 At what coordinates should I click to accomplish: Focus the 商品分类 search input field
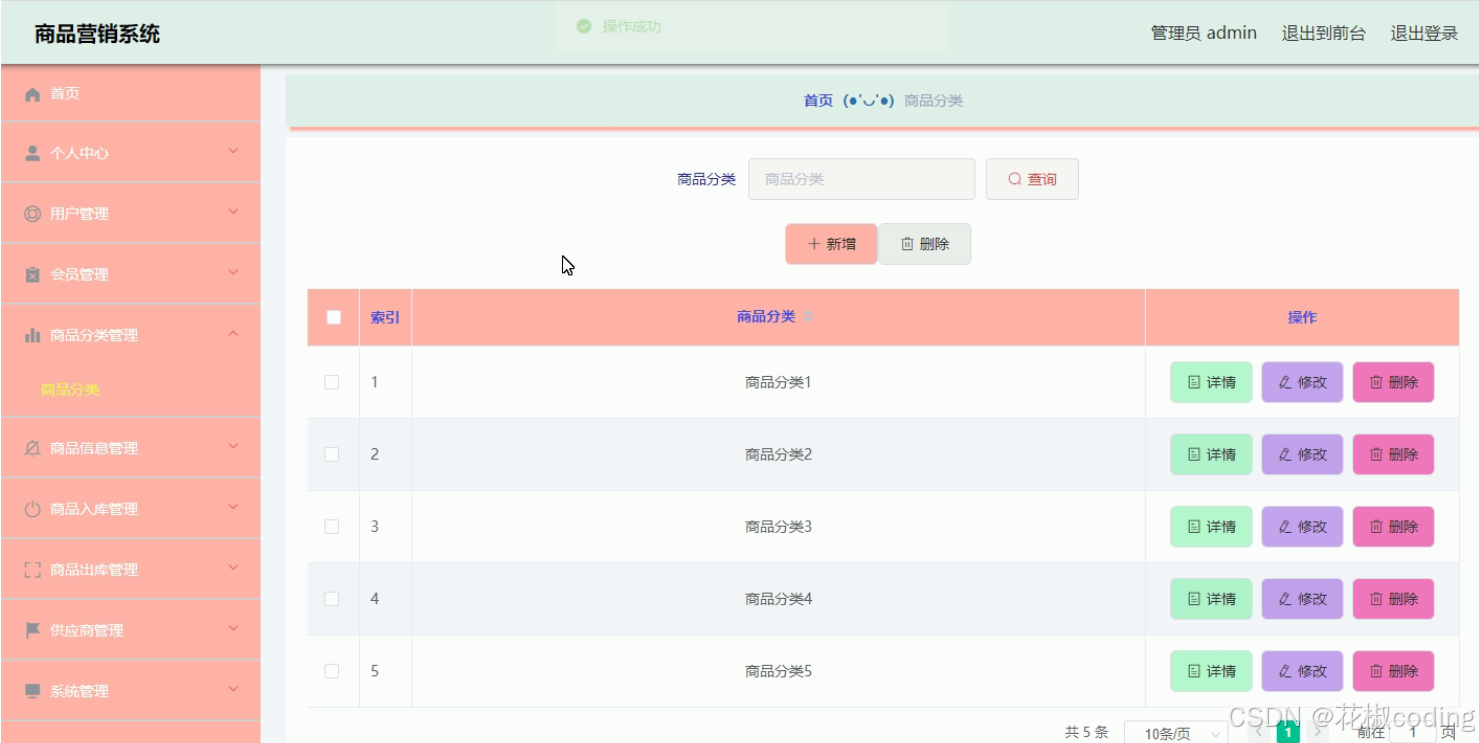point(861,179)
